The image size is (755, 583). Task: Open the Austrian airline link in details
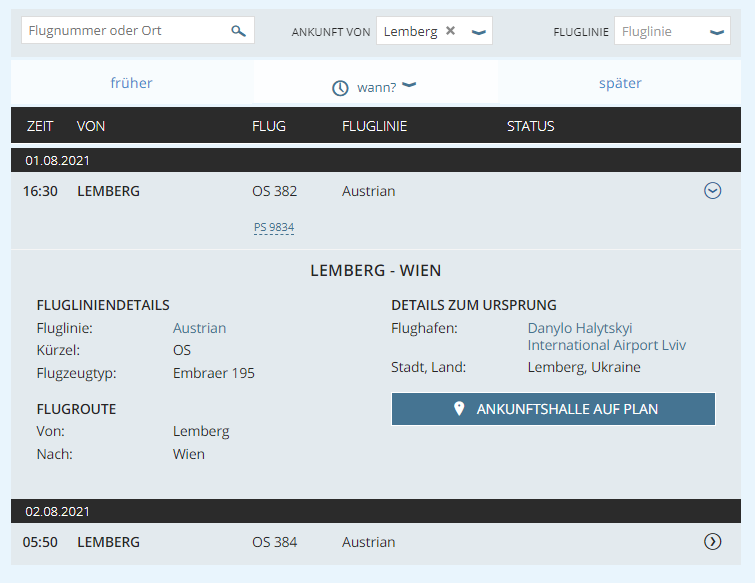[x=199, y=328]
